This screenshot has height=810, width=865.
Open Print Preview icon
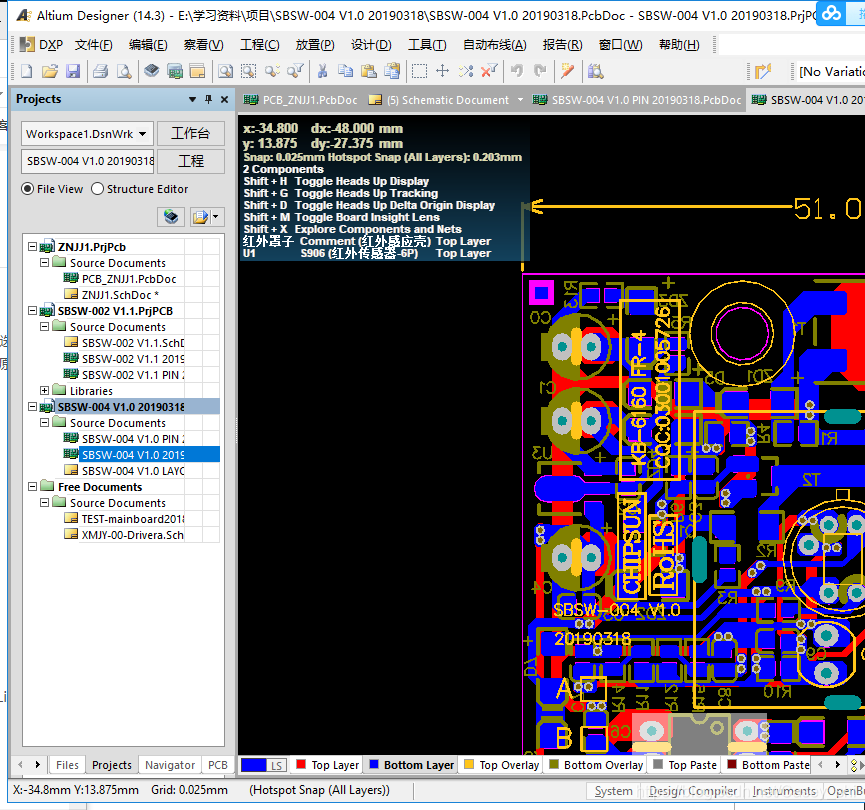tap(124, 71)
